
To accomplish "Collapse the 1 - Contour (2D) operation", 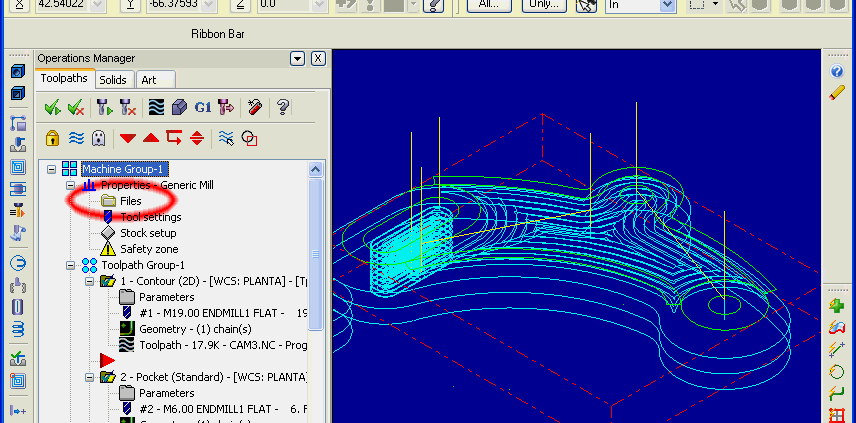I will pos(87,281).
